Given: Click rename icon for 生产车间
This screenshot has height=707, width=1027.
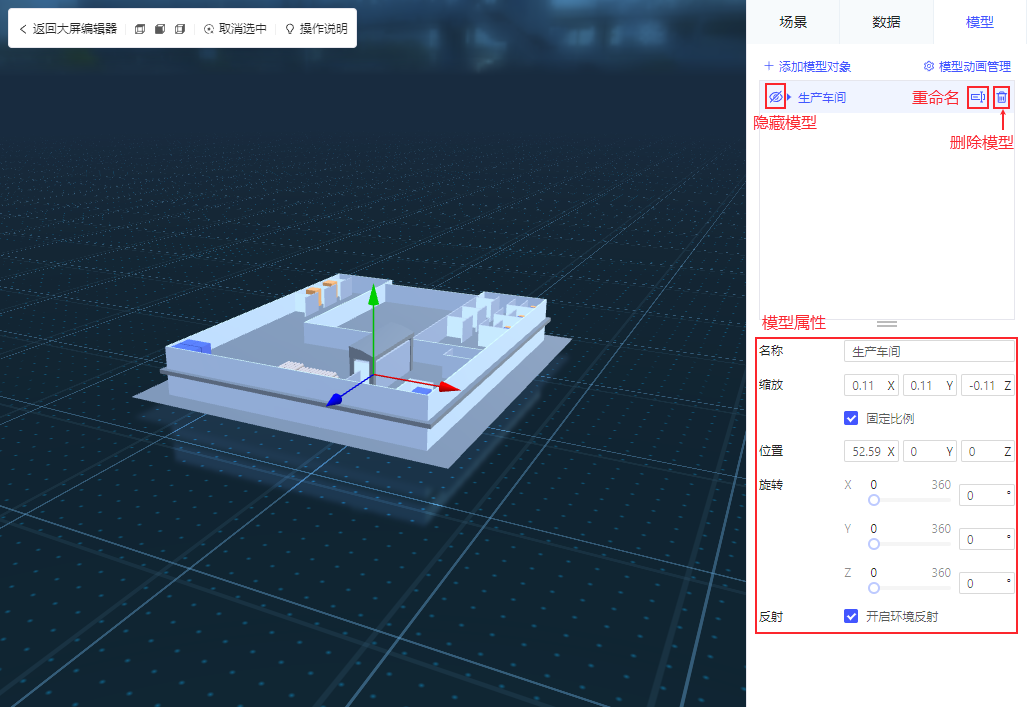Looking at the screenshot, I should (978, 97).
